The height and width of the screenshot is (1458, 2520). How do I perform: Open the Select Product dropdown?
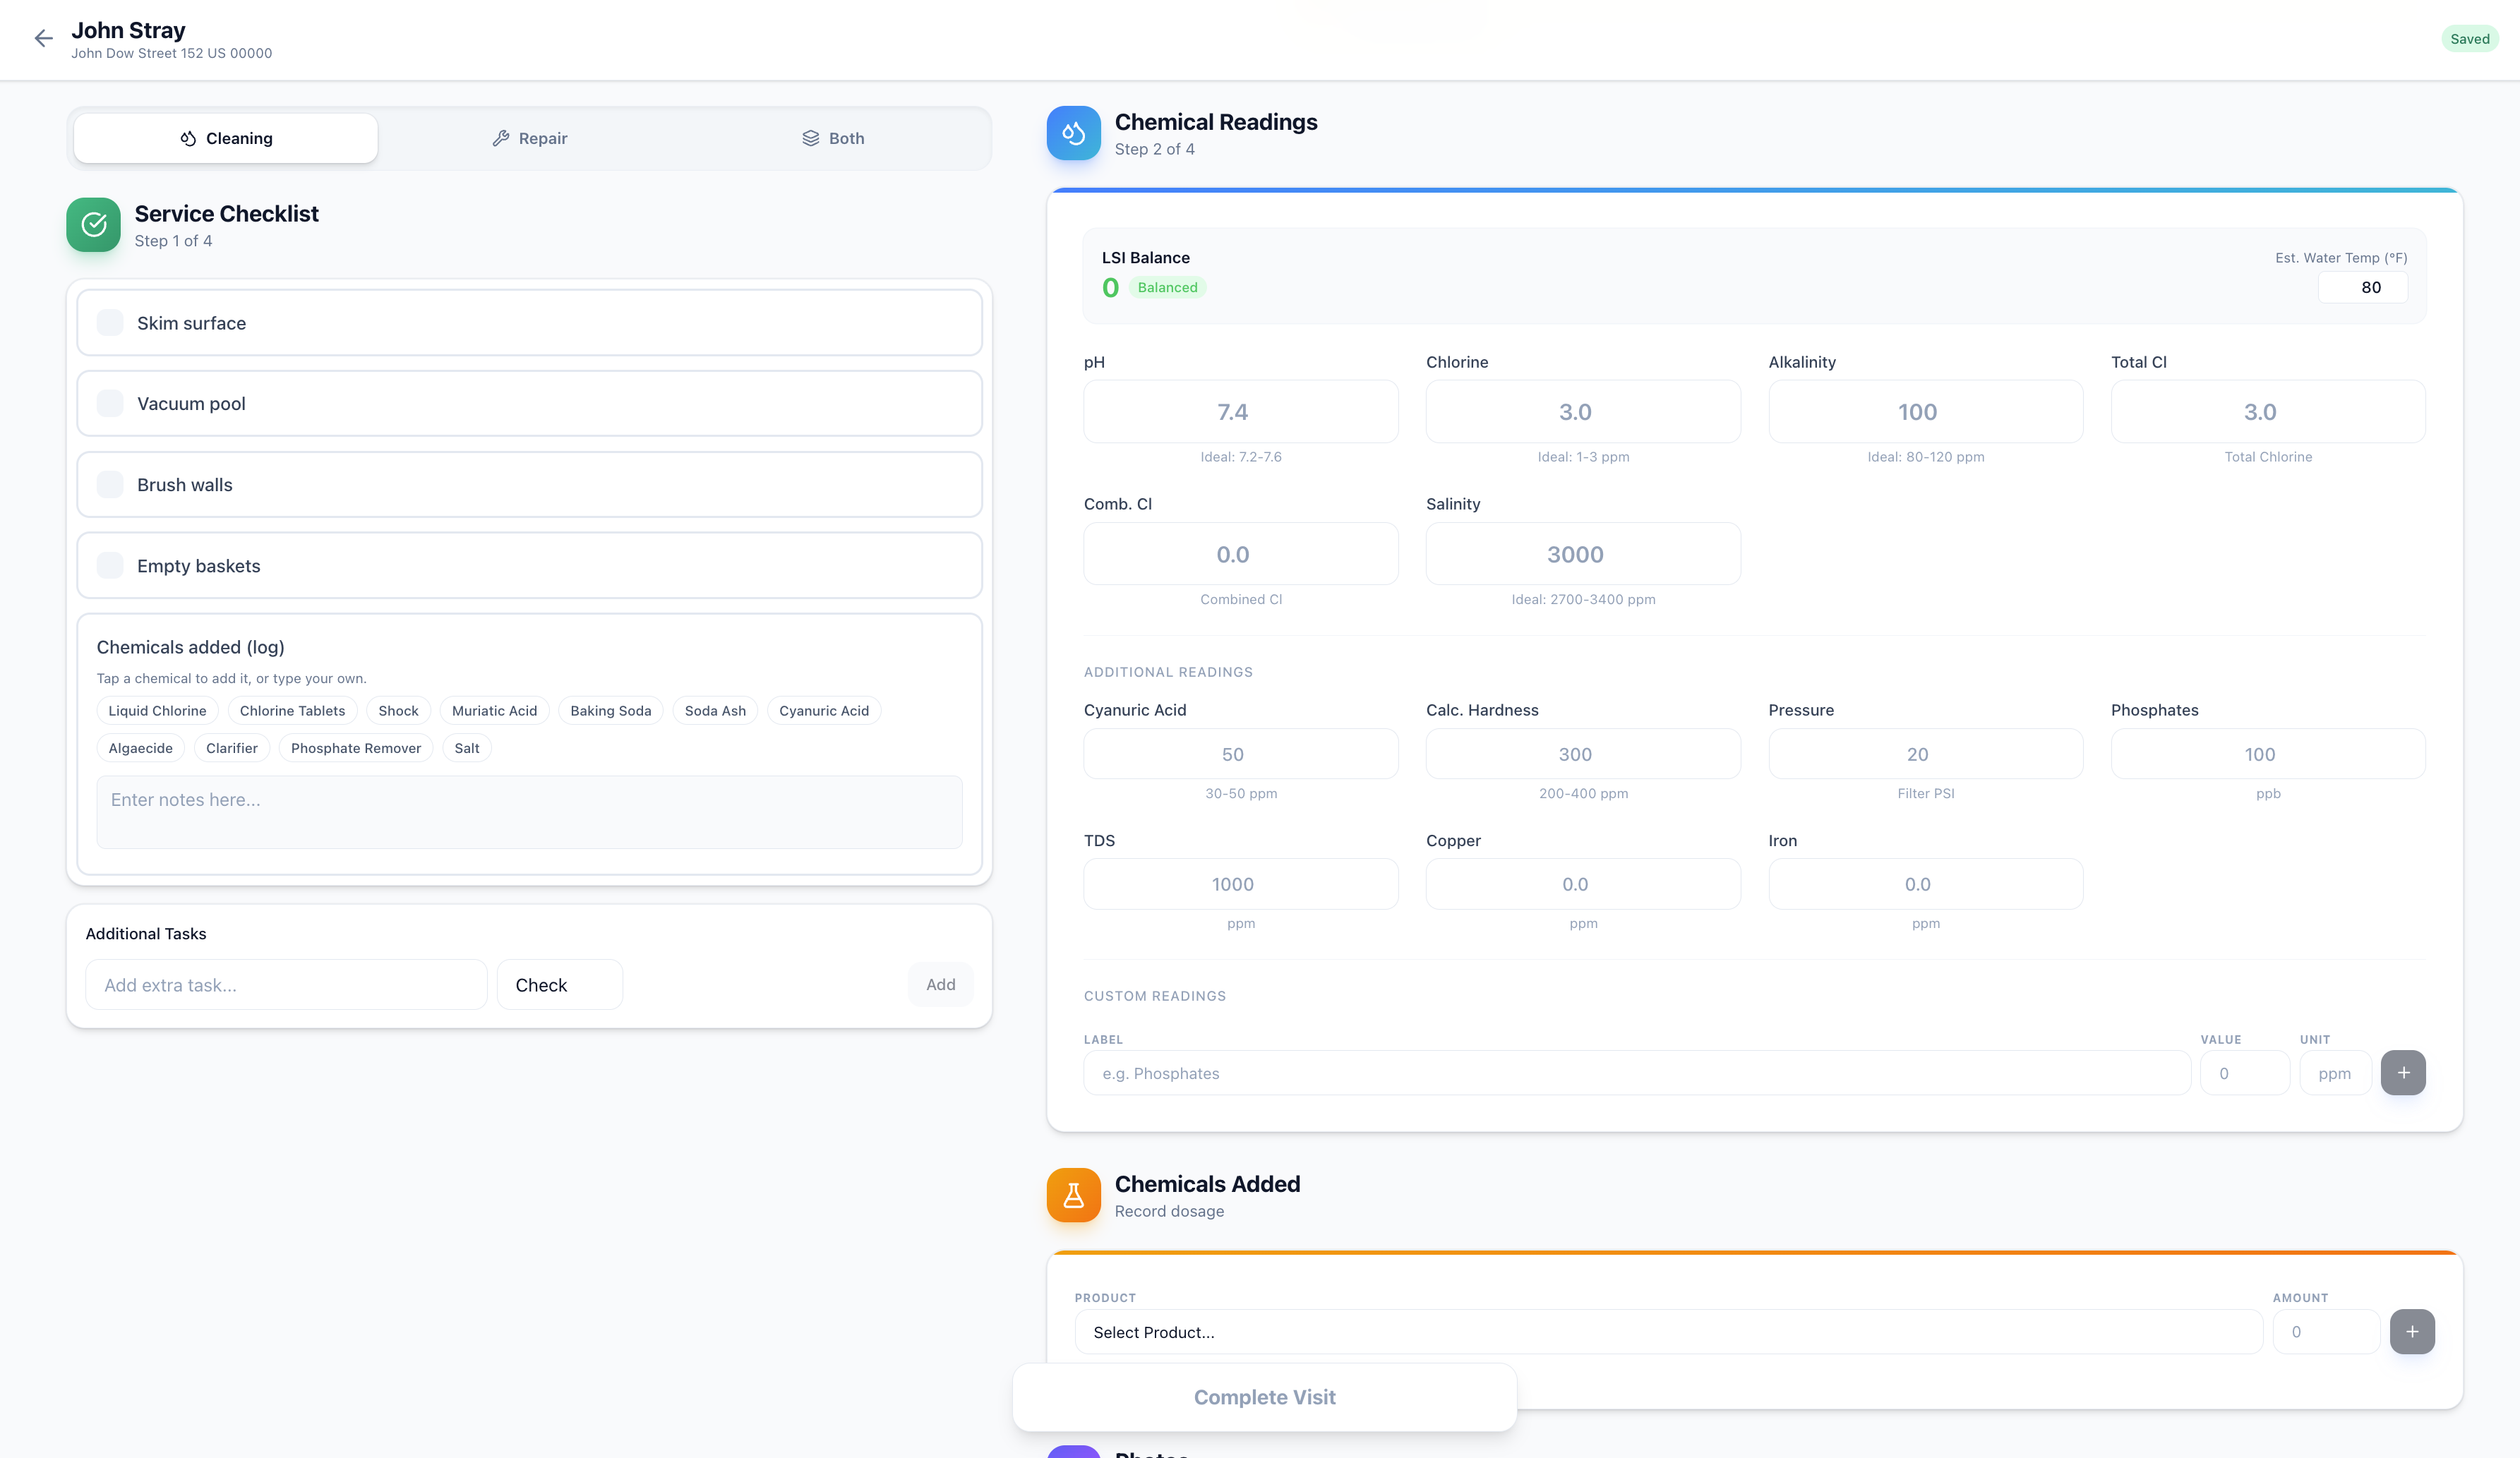[x=1667, y=1332]
